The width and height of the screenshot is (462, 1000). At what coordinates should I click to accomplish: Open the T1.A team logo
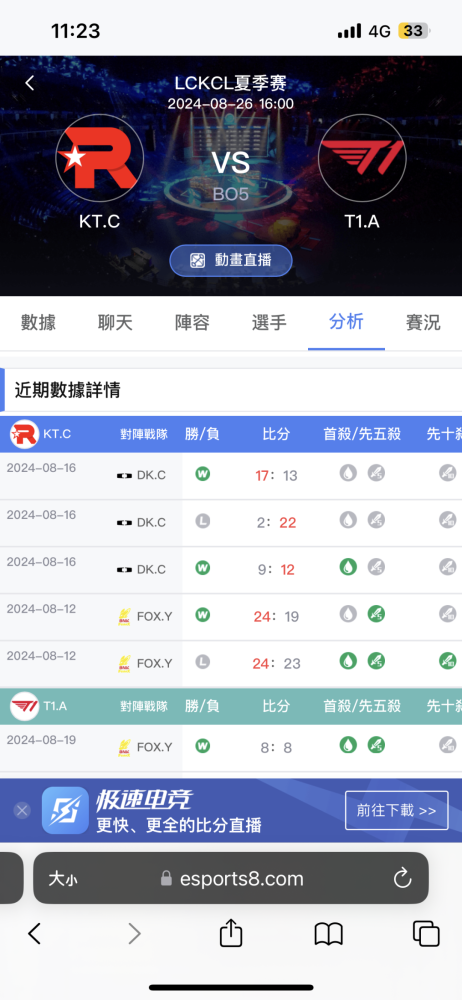coord(362,158)
